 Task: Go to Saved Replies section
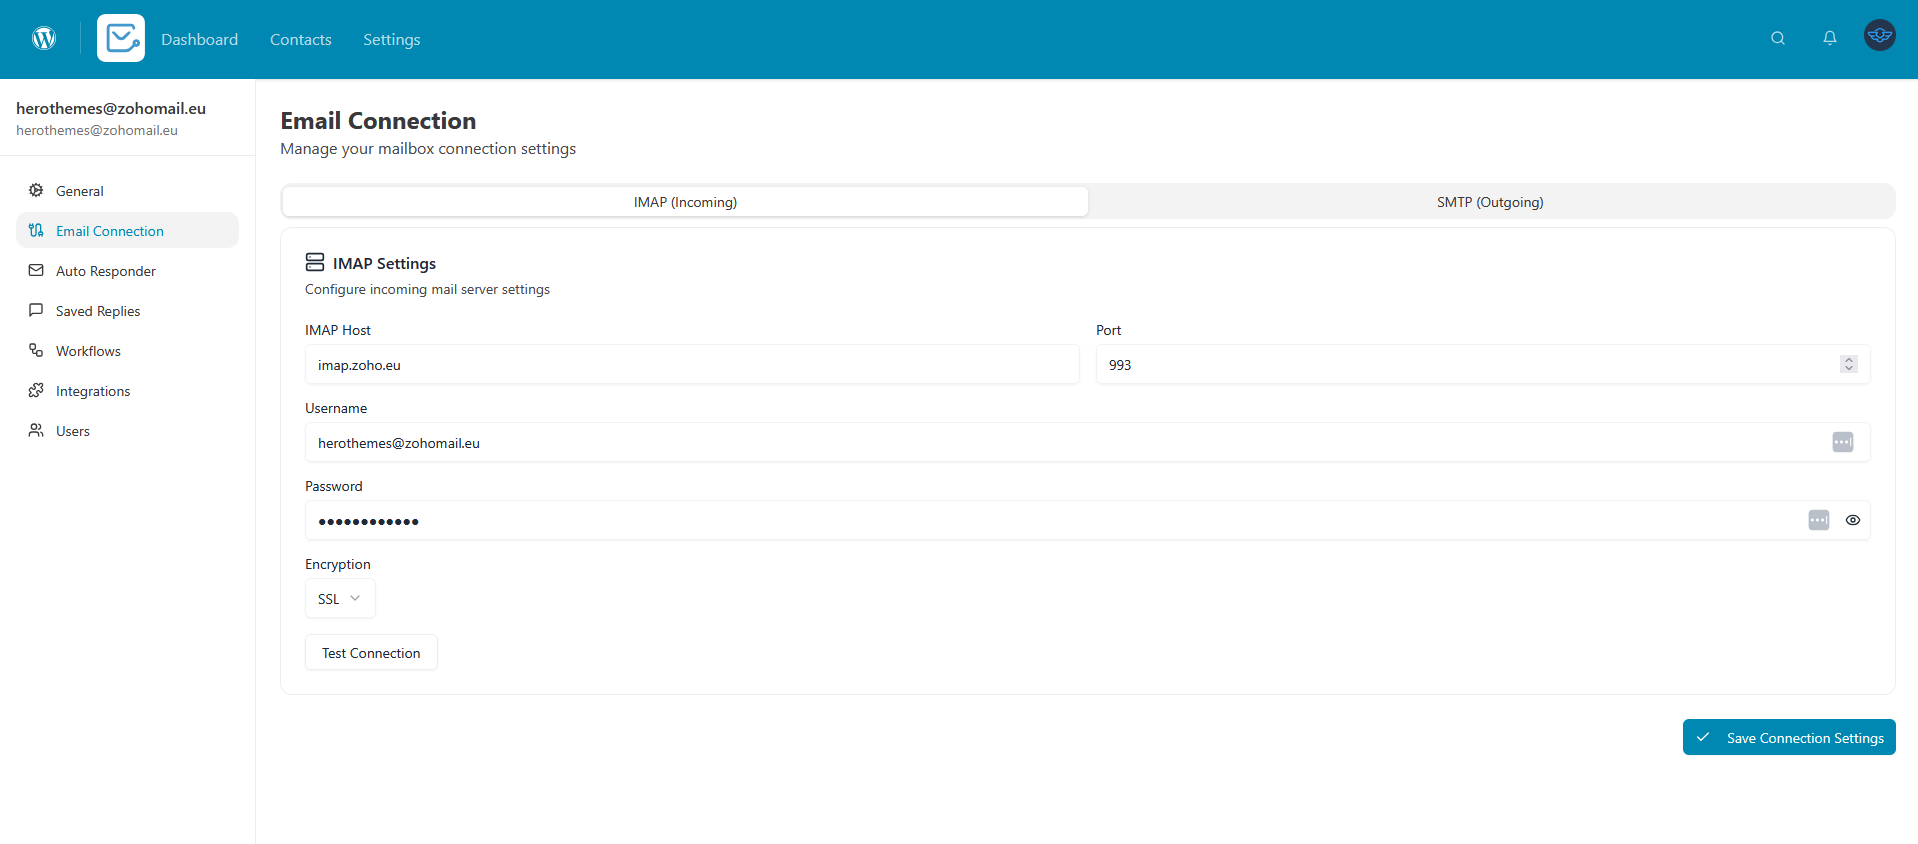click(98, 311)
